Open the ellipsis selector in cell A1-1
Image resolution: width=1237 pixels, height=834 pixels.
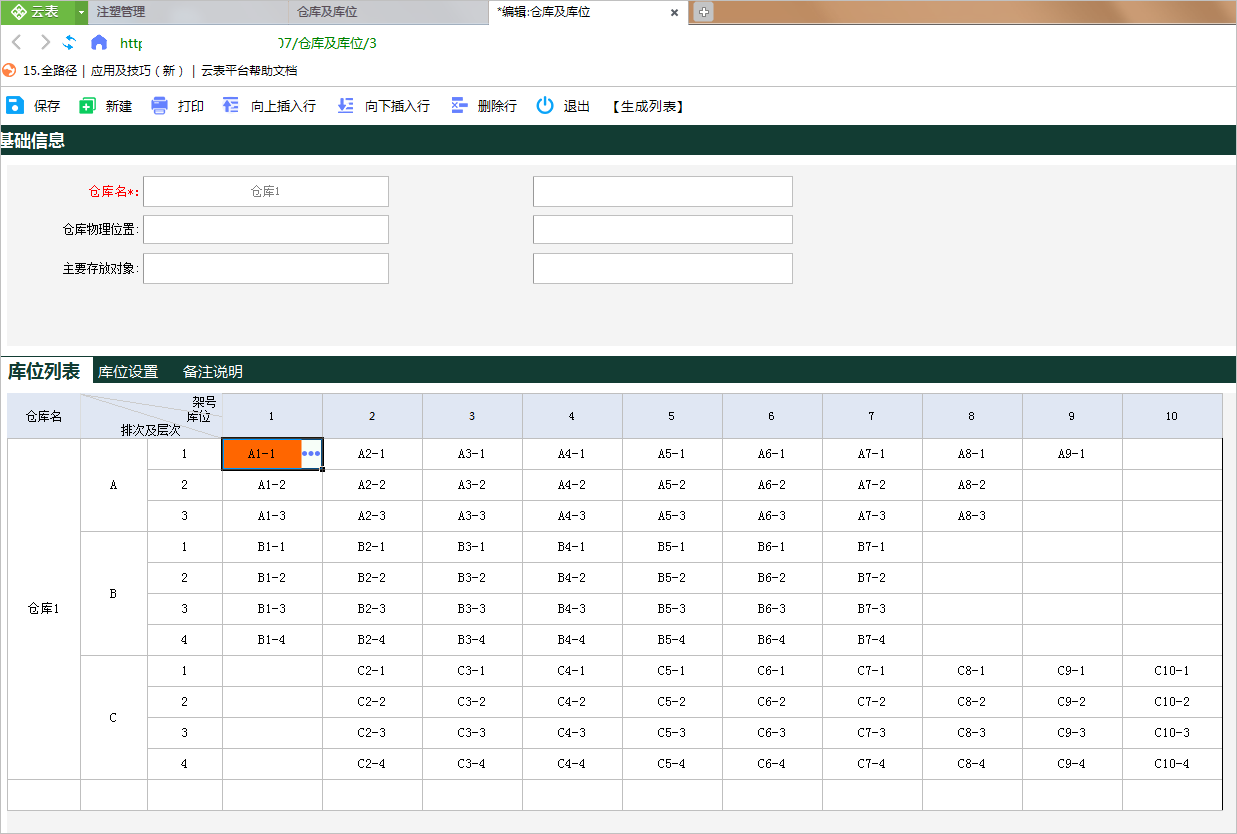click(x=311, y=454)
